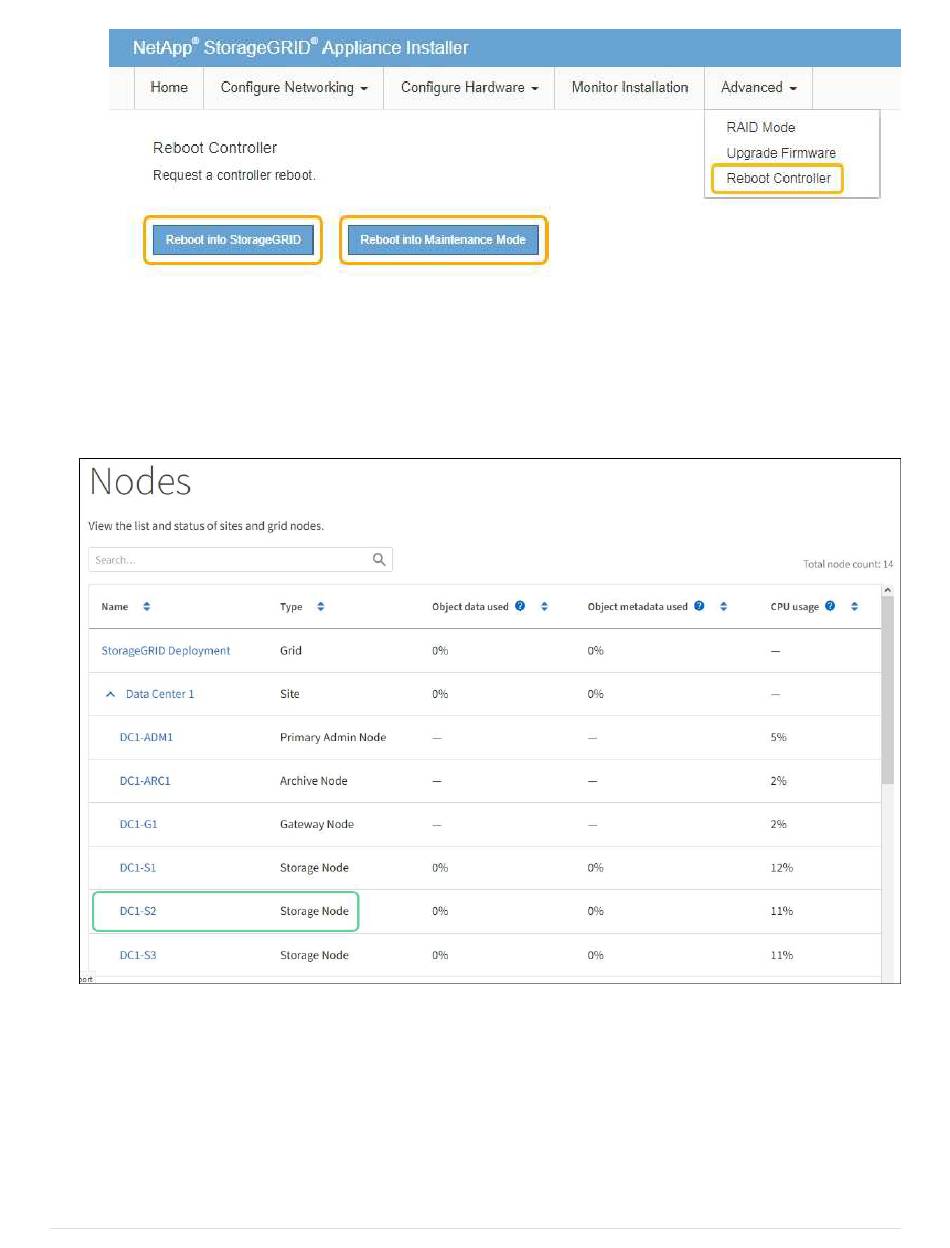Sort by Type column arrows
The image size is (950, 1248).
point(320,607)
